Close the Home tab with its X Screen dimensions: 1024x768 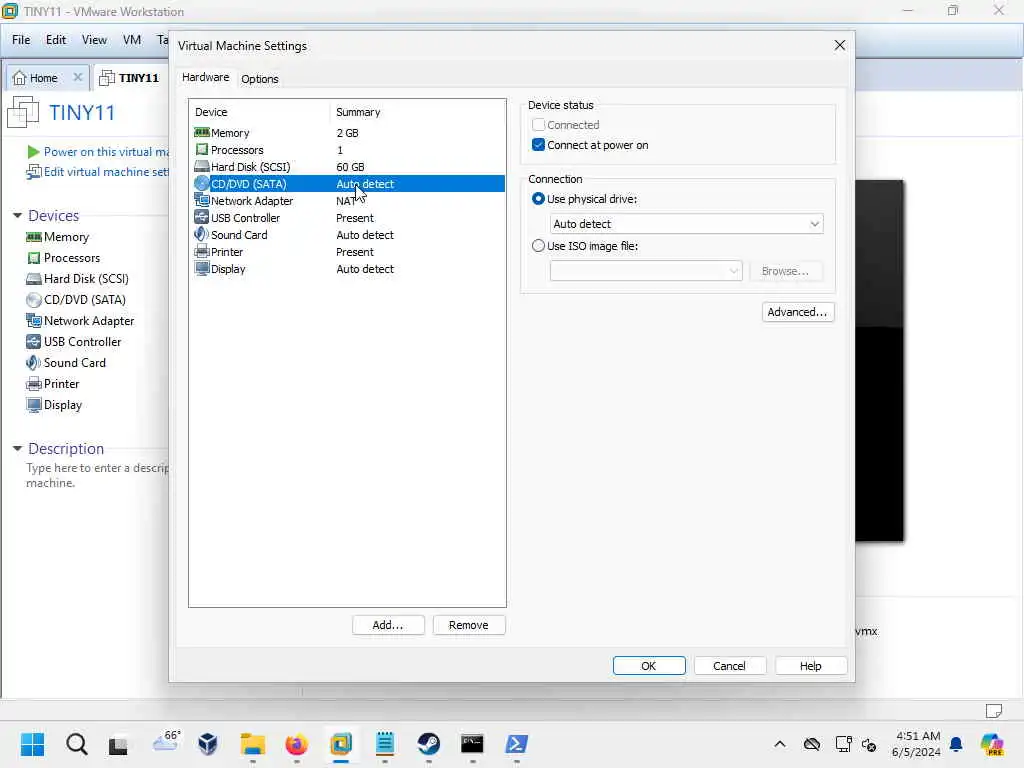[x=78, y=77]
